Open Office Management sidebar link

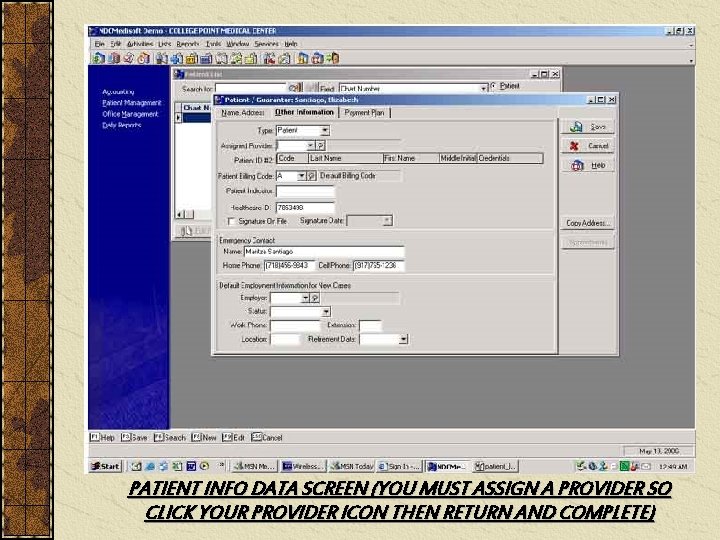tap(130, 114)
